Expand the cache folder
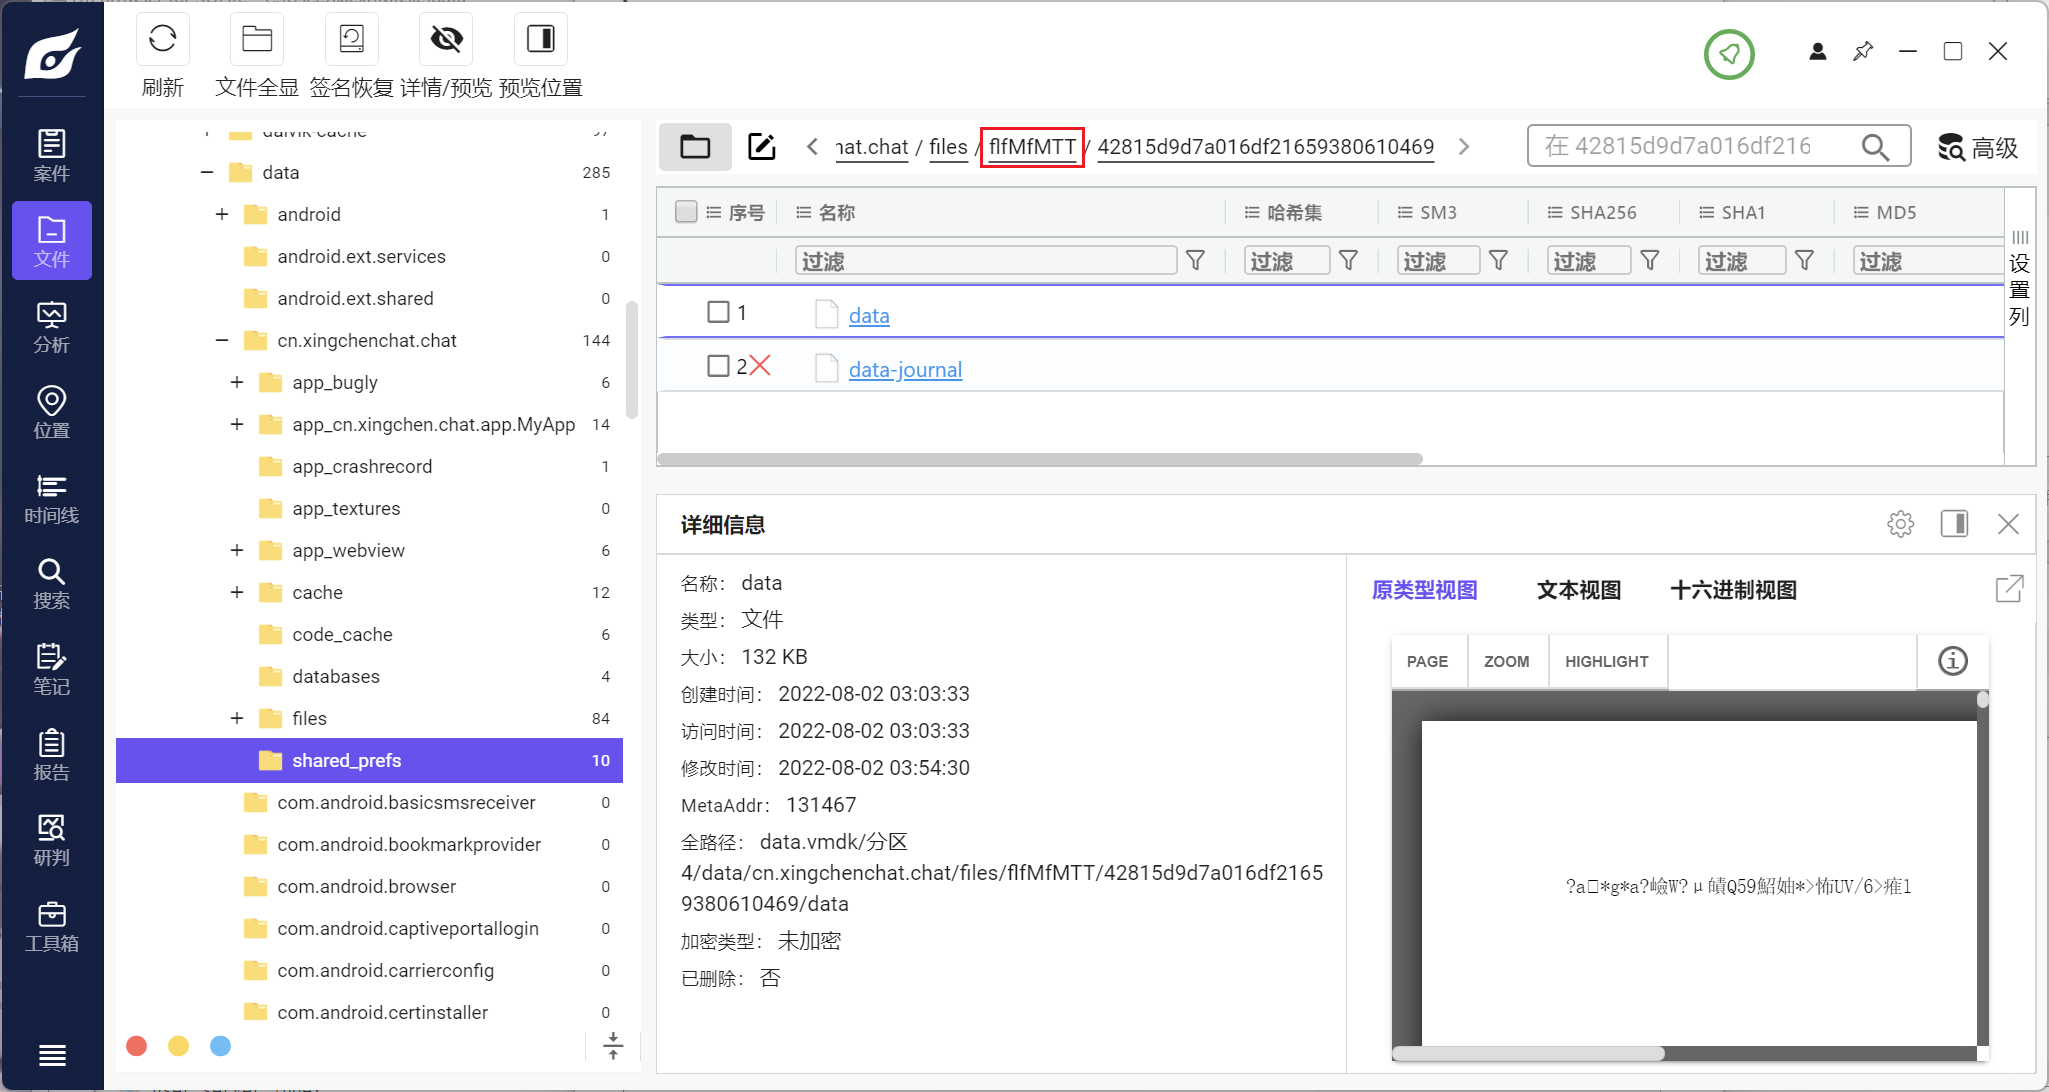 pos(237,593)
